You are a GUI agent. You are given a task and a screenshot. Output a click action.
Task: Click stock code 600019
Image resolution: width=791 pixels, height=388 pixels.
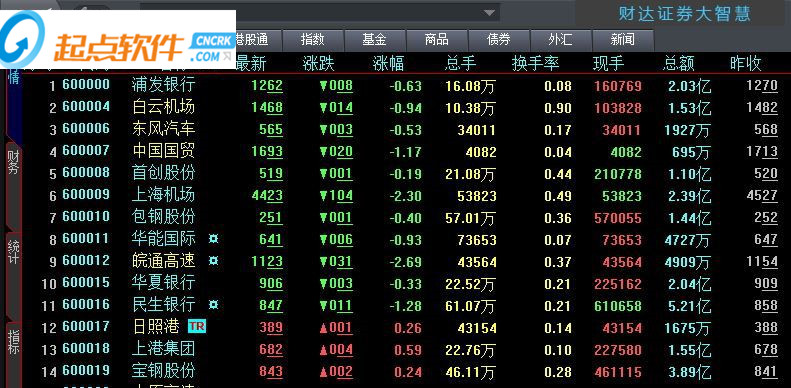[86, 370]
